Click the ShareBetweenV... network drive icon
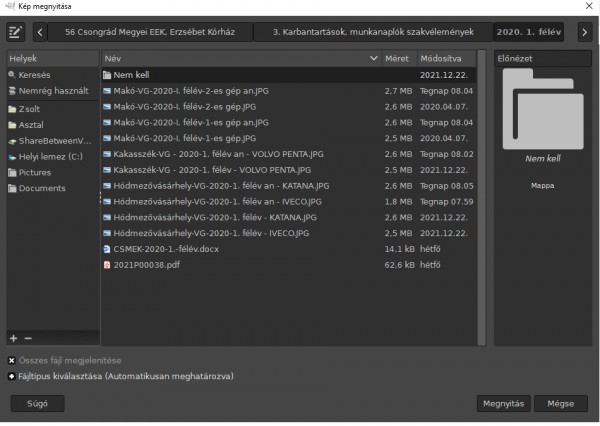Screen dimensions: 600x426 [12, 141]
